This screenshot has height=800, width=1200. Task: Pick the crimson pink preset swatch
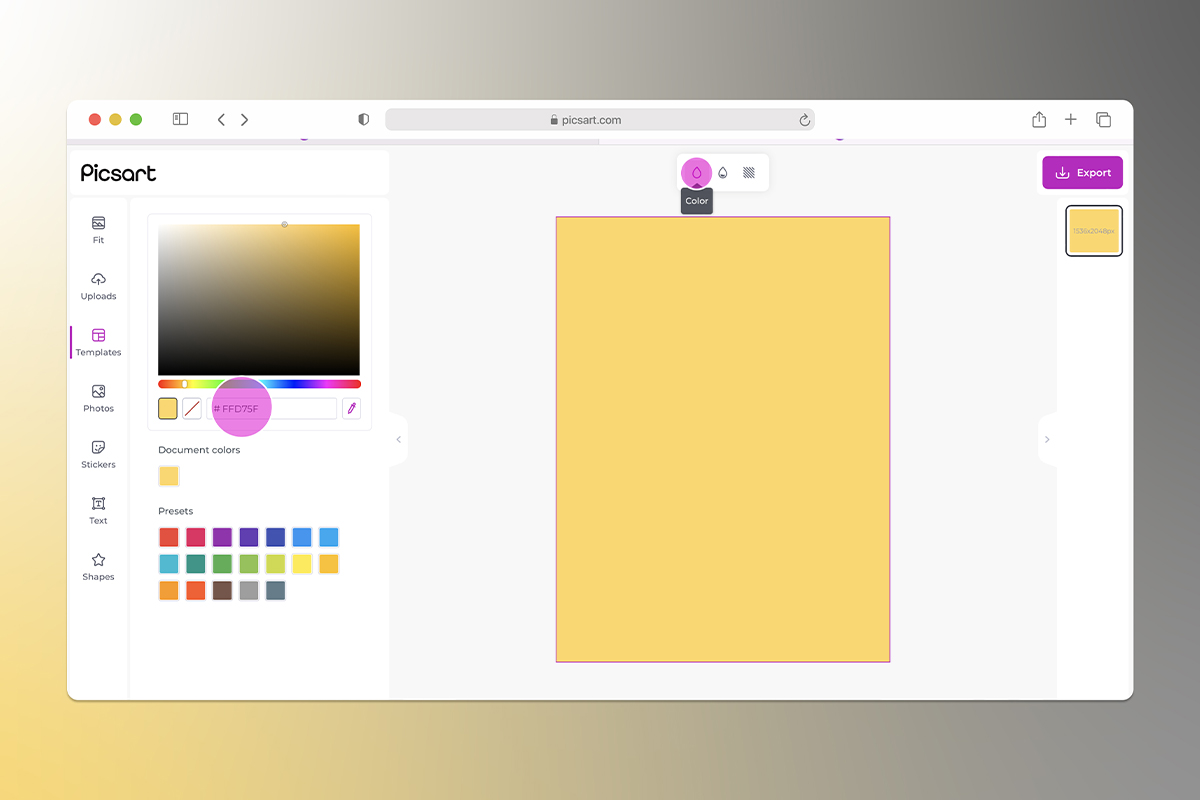pos(196,537)
